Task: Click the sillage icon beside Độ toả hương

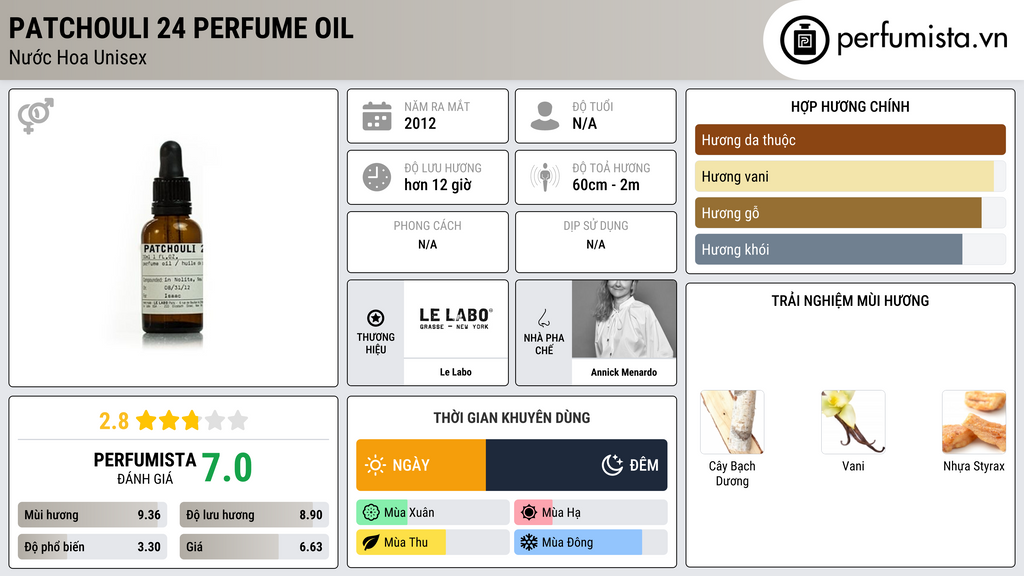Action: 545,178
